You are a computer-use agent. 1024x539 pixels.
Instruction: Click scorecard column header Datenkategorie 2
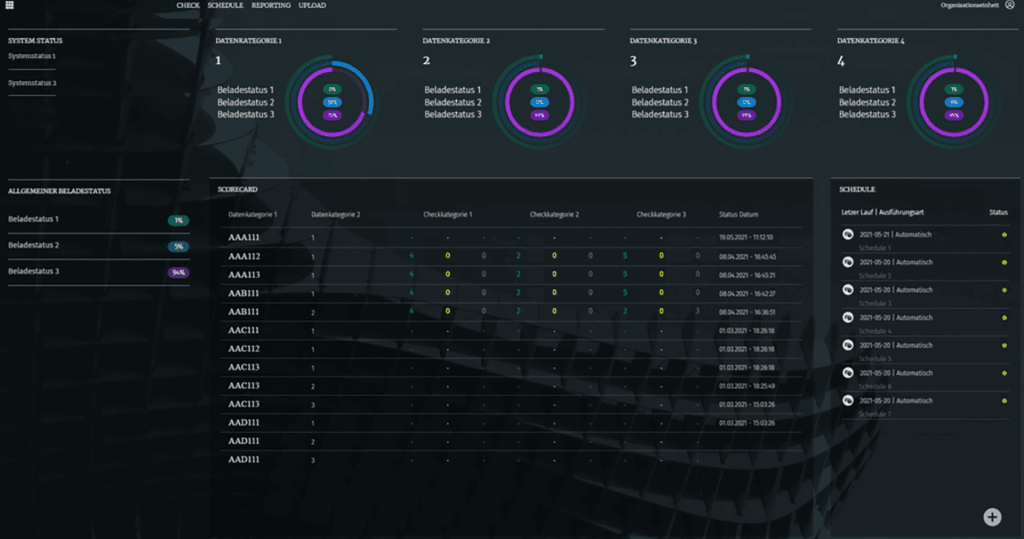[336, 214]
